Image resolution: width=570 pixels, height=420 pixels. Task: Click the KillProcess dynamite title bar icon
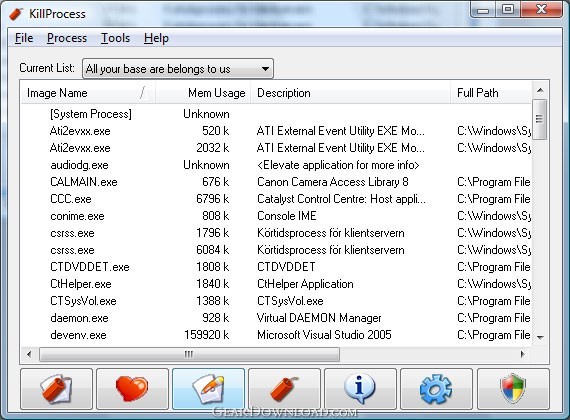[x=16, y=14]
